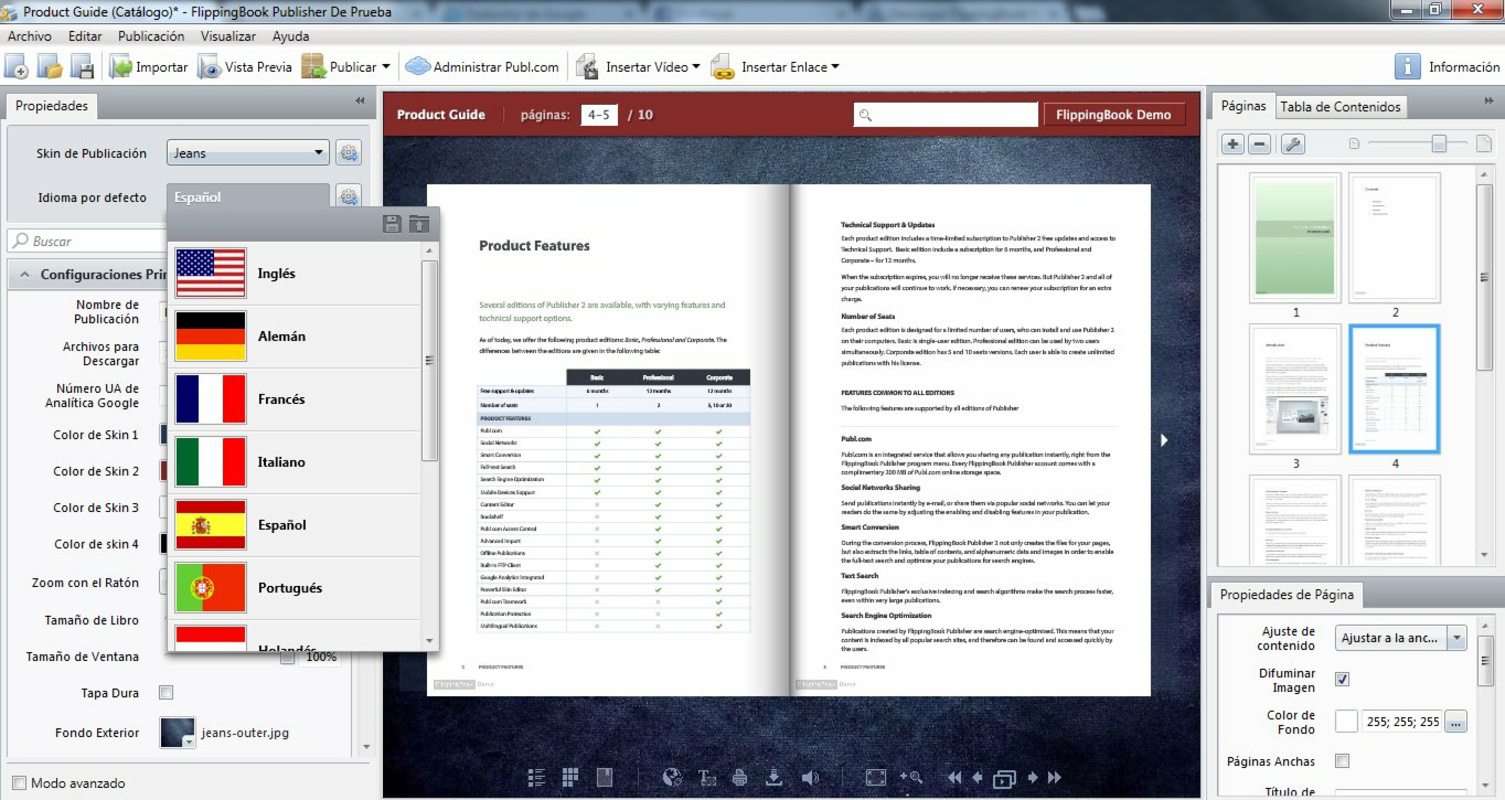Open Fondo Exterior image dropdown

click(189, 741)
